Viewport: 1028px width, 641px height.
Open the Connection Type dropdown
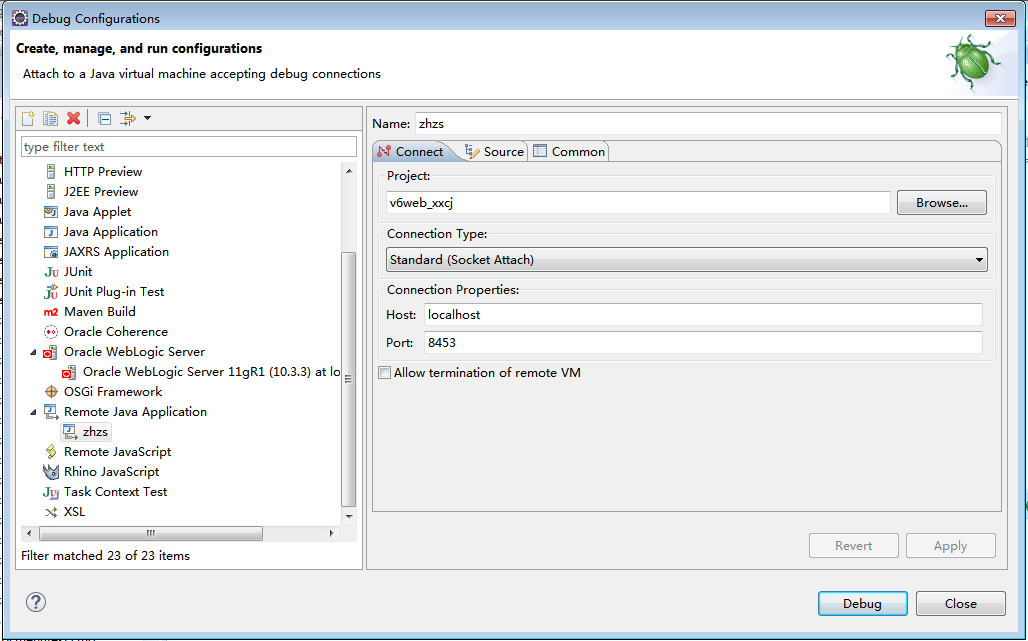[x=686, y=260]
